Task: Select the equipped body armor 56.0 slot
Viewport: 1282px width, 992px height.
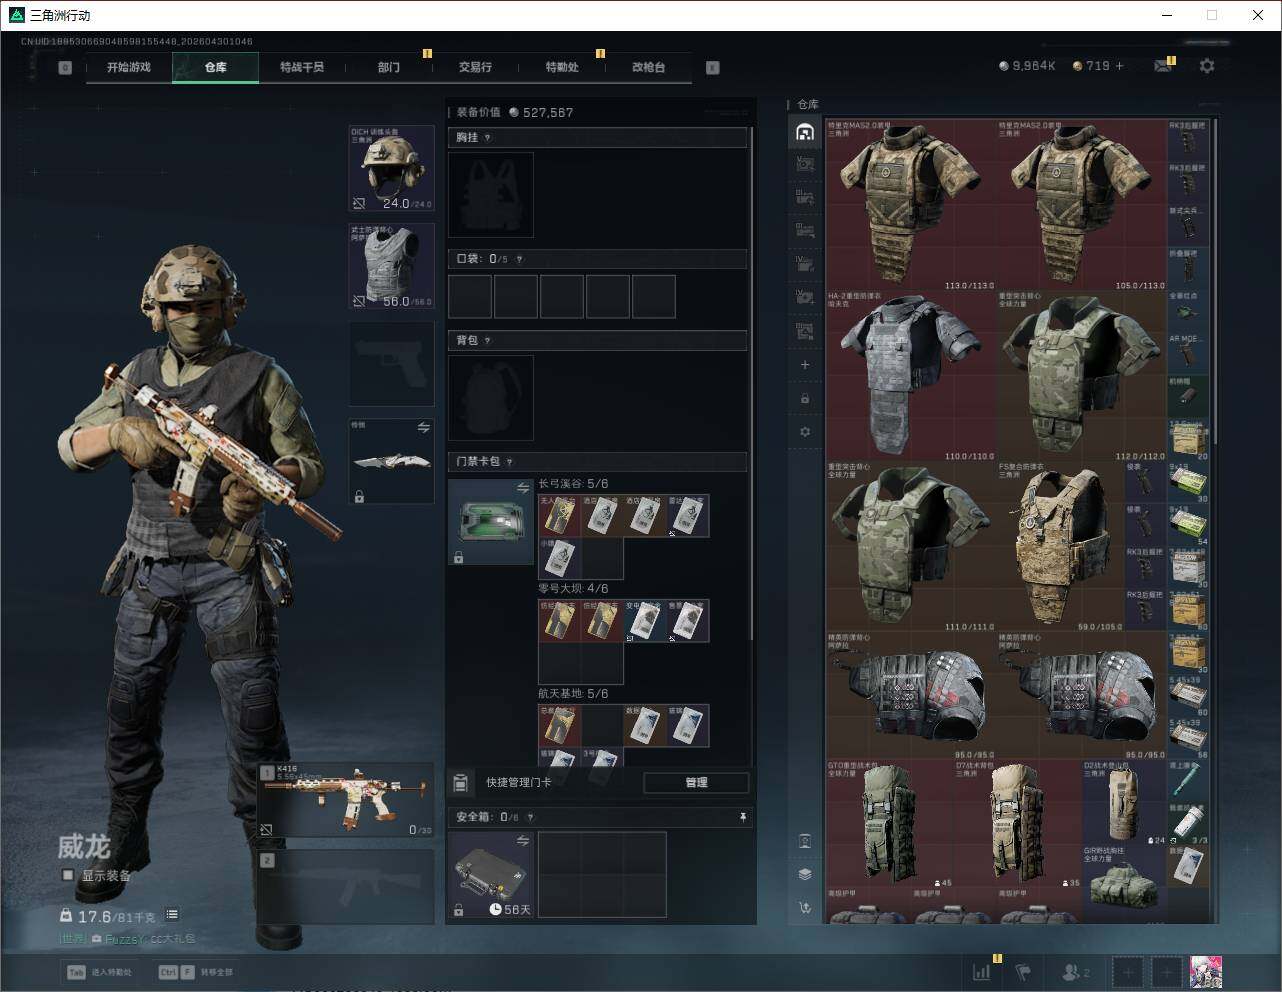Action: [x=391, y=266]
